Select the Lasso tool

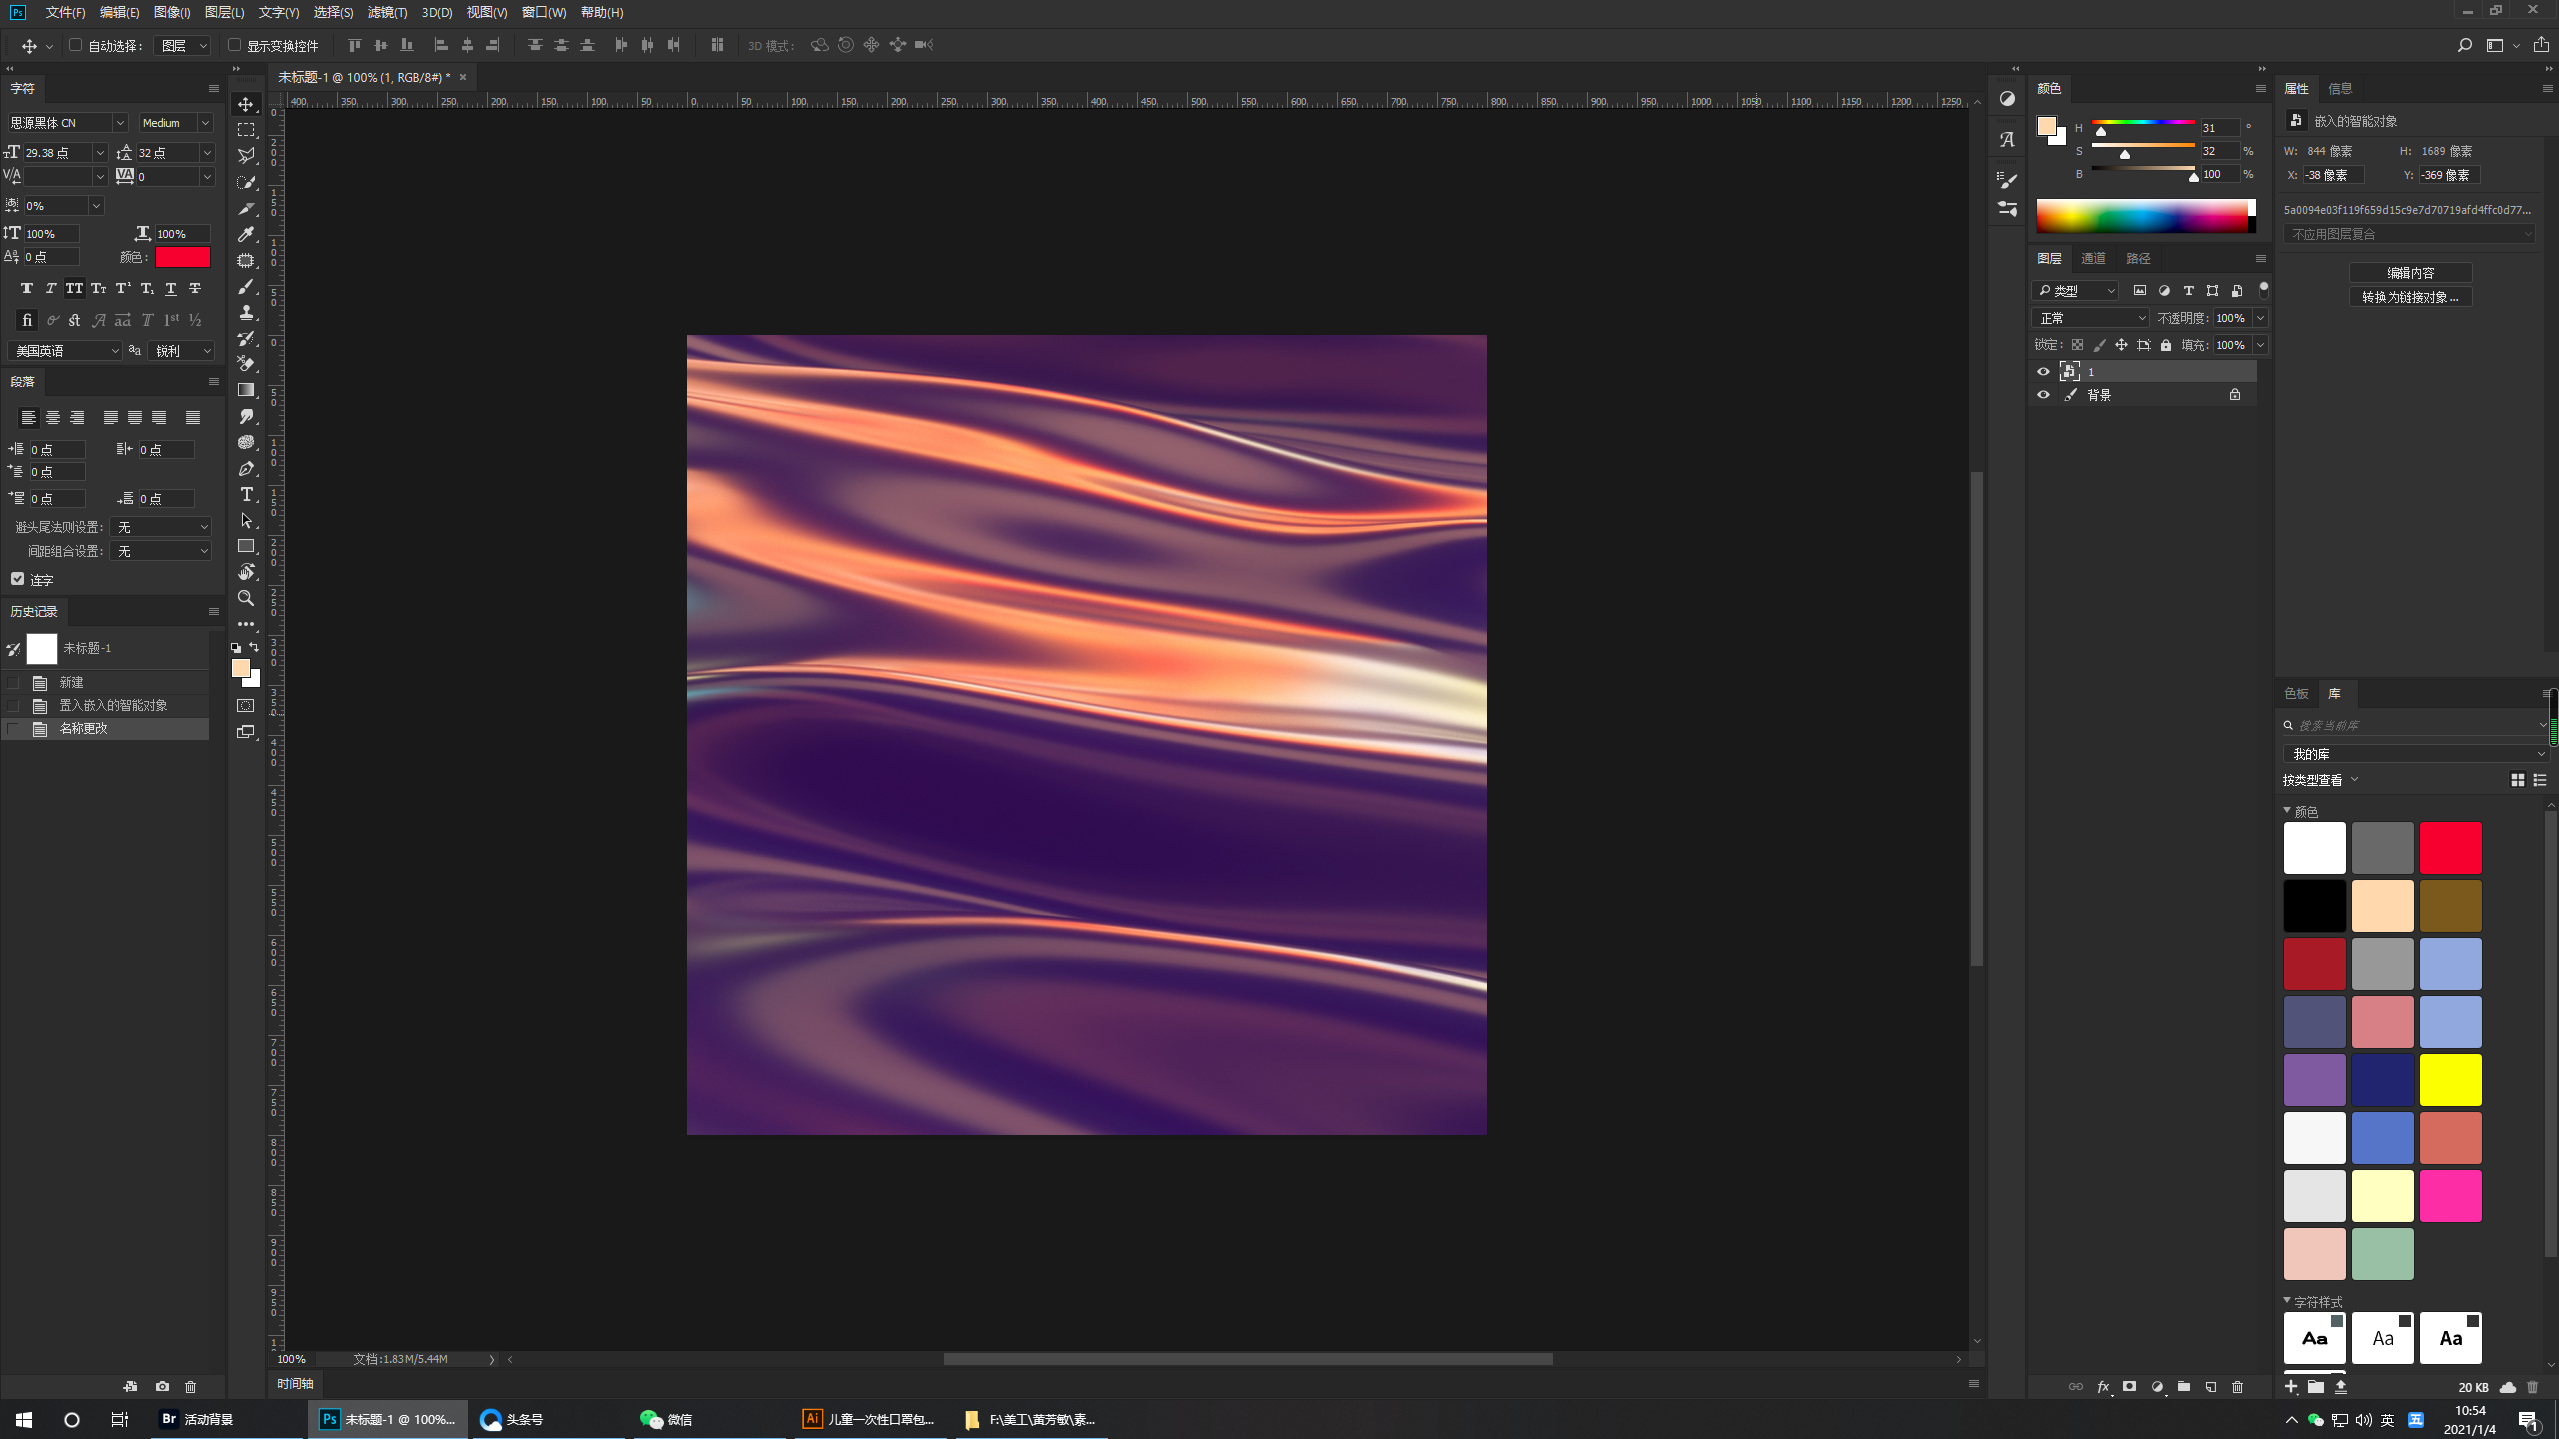[245, 156]
